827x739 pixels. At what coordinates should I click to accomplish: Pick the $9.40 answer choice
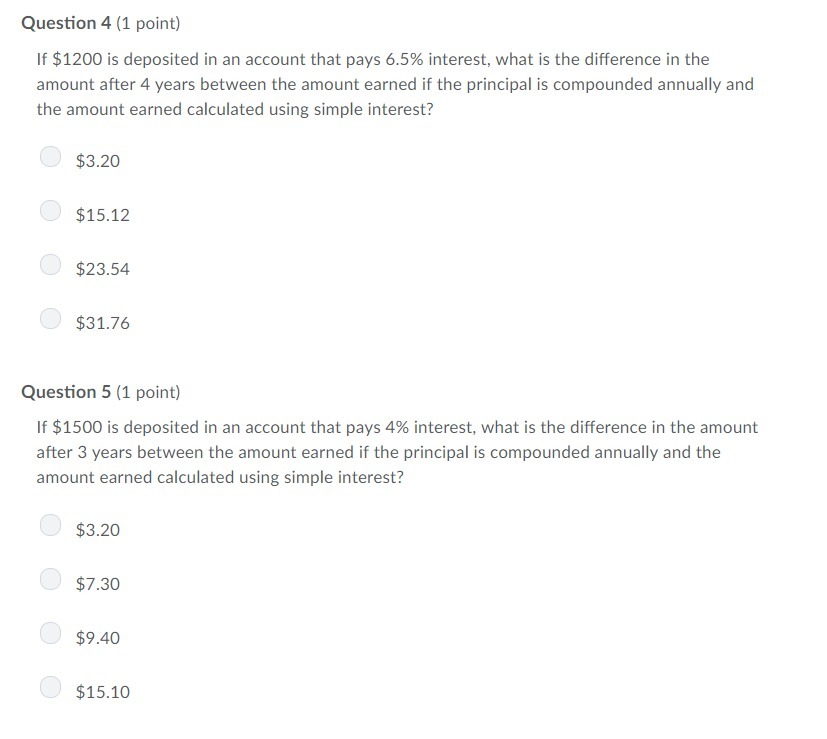pyautogui.click(x=51, y=634)
